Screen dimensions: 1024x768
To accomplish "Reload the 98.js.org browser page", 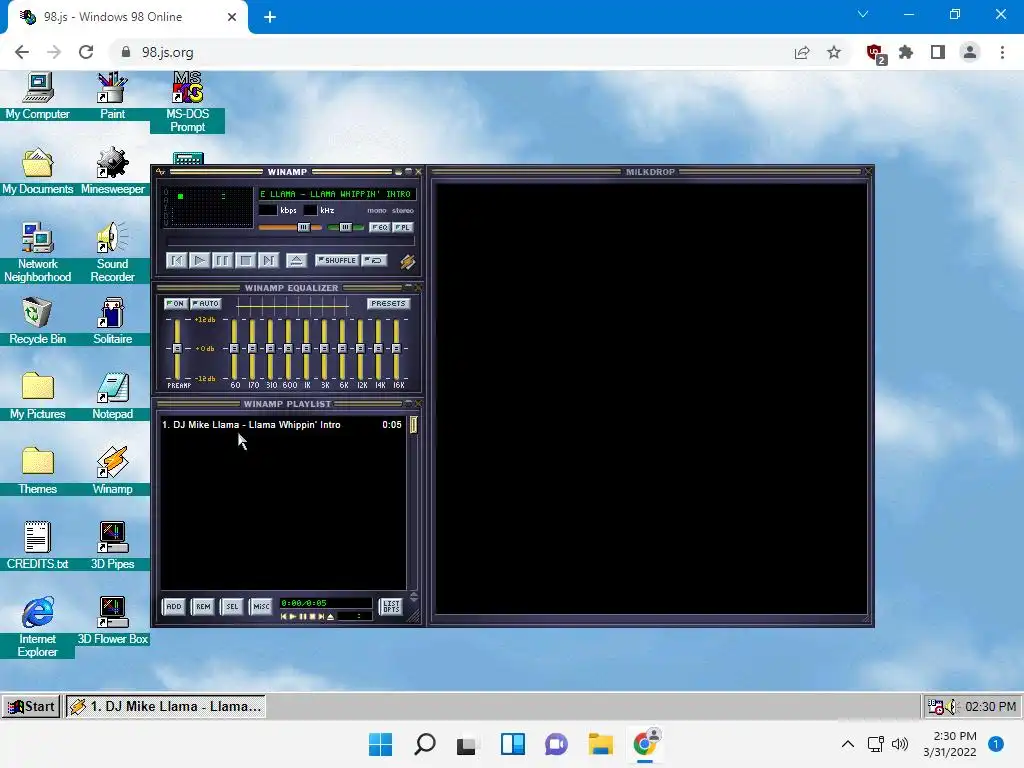I will coord(86,52).
